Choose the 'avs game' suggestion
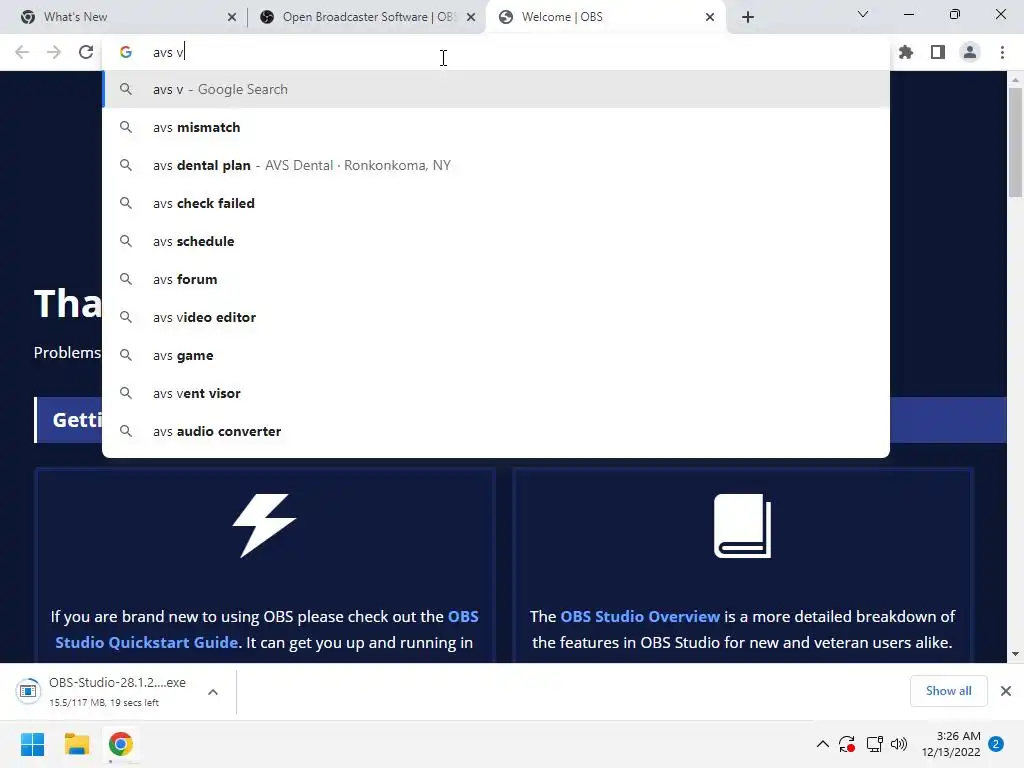The height and width of the screenshot is (768, 1024). pos(496,355)
